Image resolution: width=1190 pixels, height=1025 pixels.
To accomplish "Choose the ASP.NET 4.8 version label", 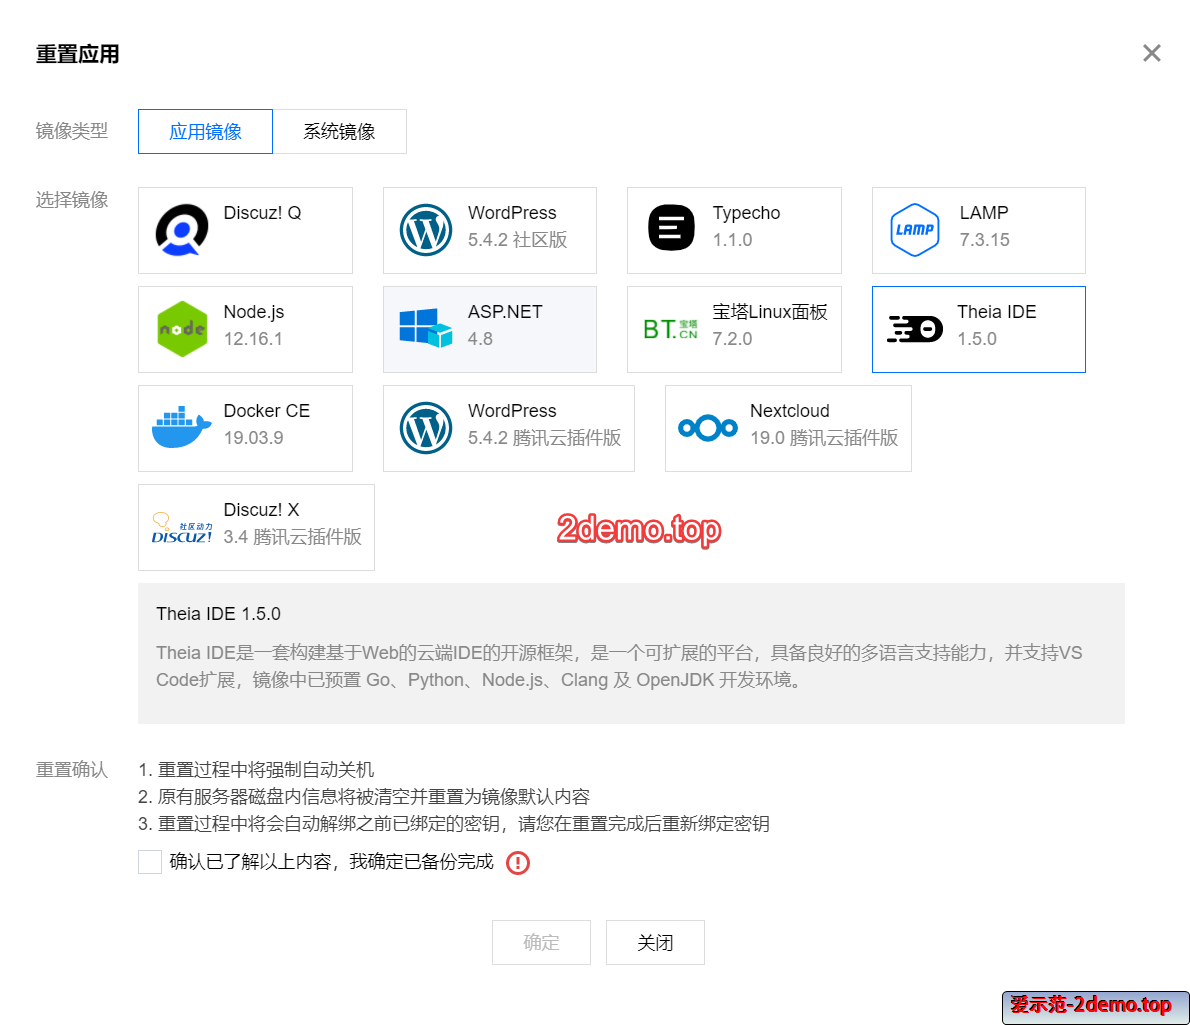I will click(x=480, y=338).
